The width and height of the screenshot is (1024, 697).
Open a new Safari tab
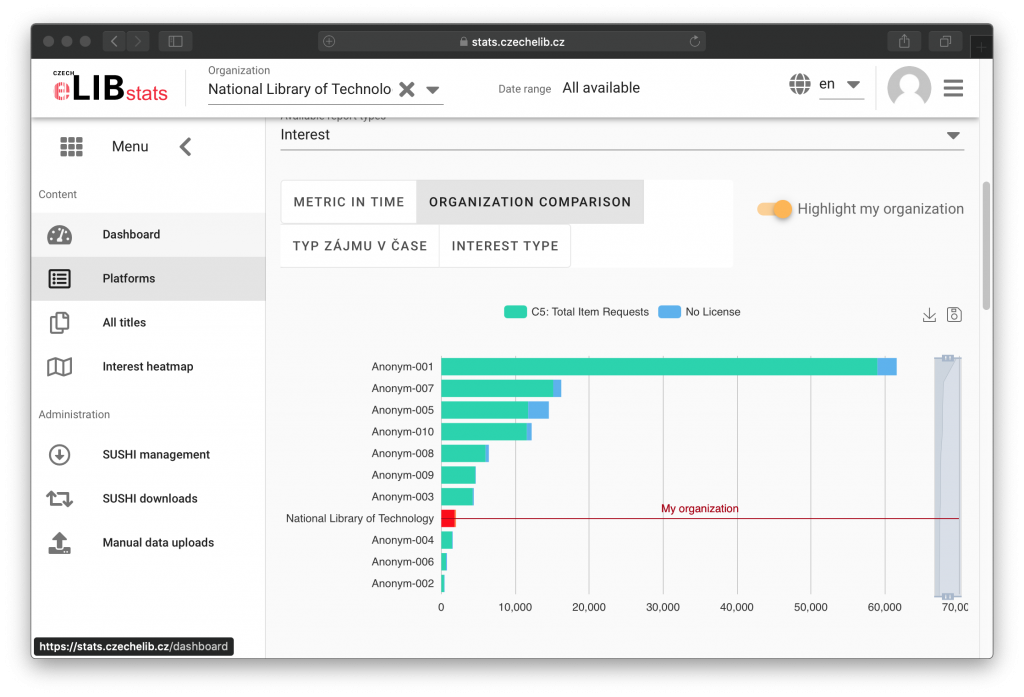click(x=980, y=46)
